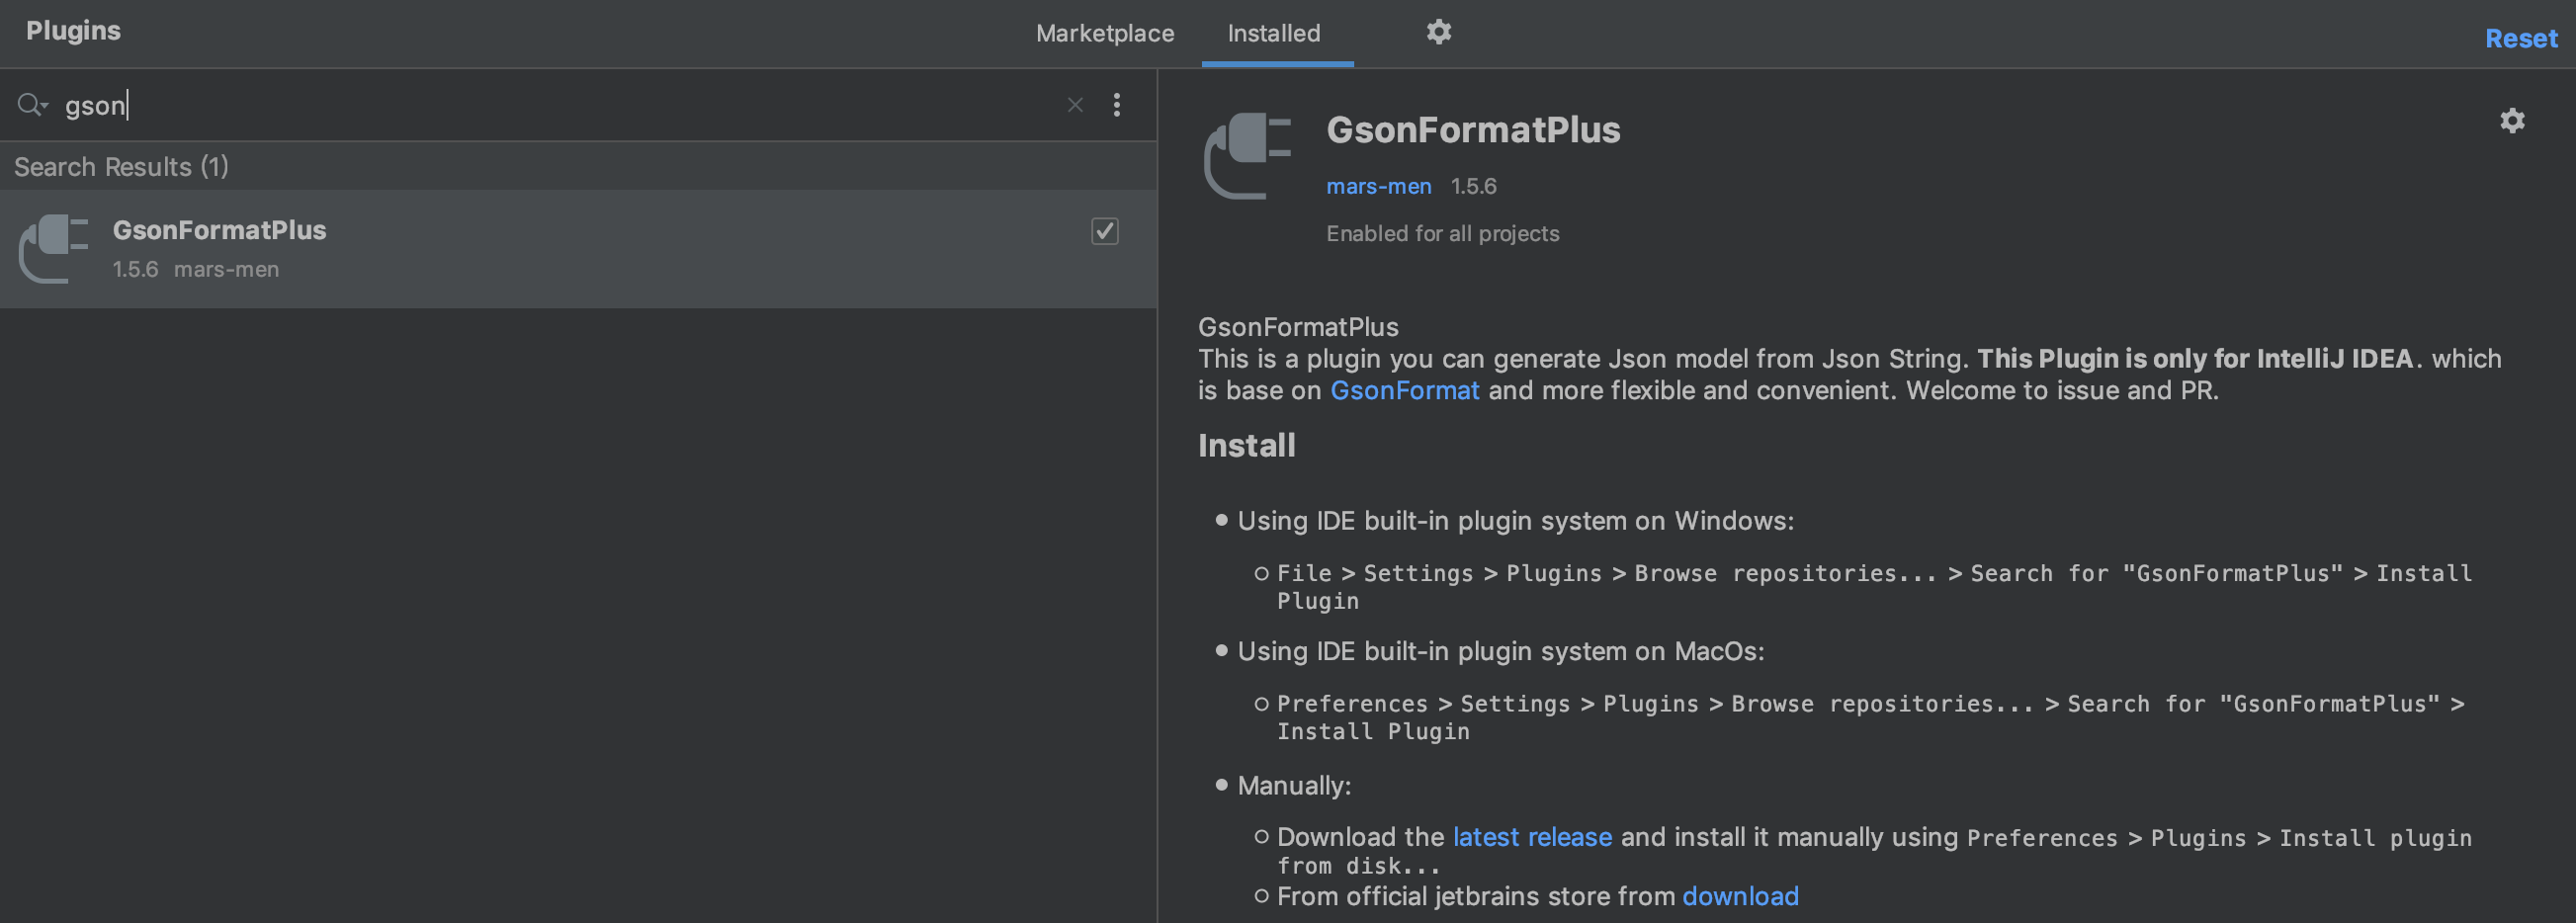This screenshot has width=2576, height=923.
Task: Click the latest release download link
Action: (x=1531, y=837)
